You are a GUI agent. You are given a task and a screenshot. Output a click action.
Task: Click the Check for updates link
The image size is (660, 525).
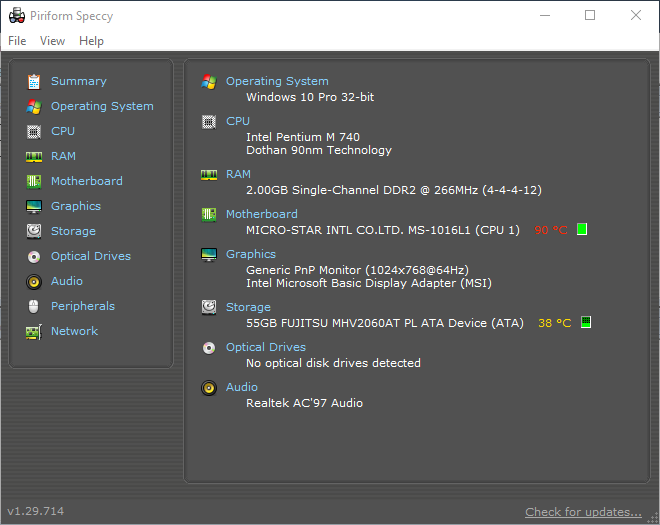(x=583, y=512)
